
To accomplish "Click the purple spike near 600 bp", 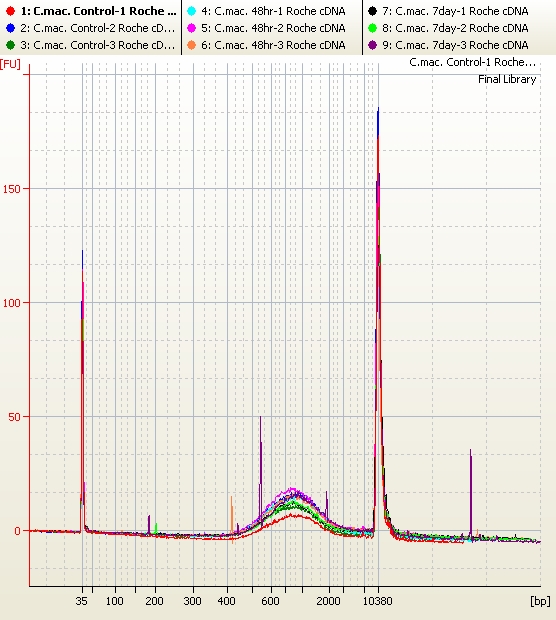I will coord(261,471).
